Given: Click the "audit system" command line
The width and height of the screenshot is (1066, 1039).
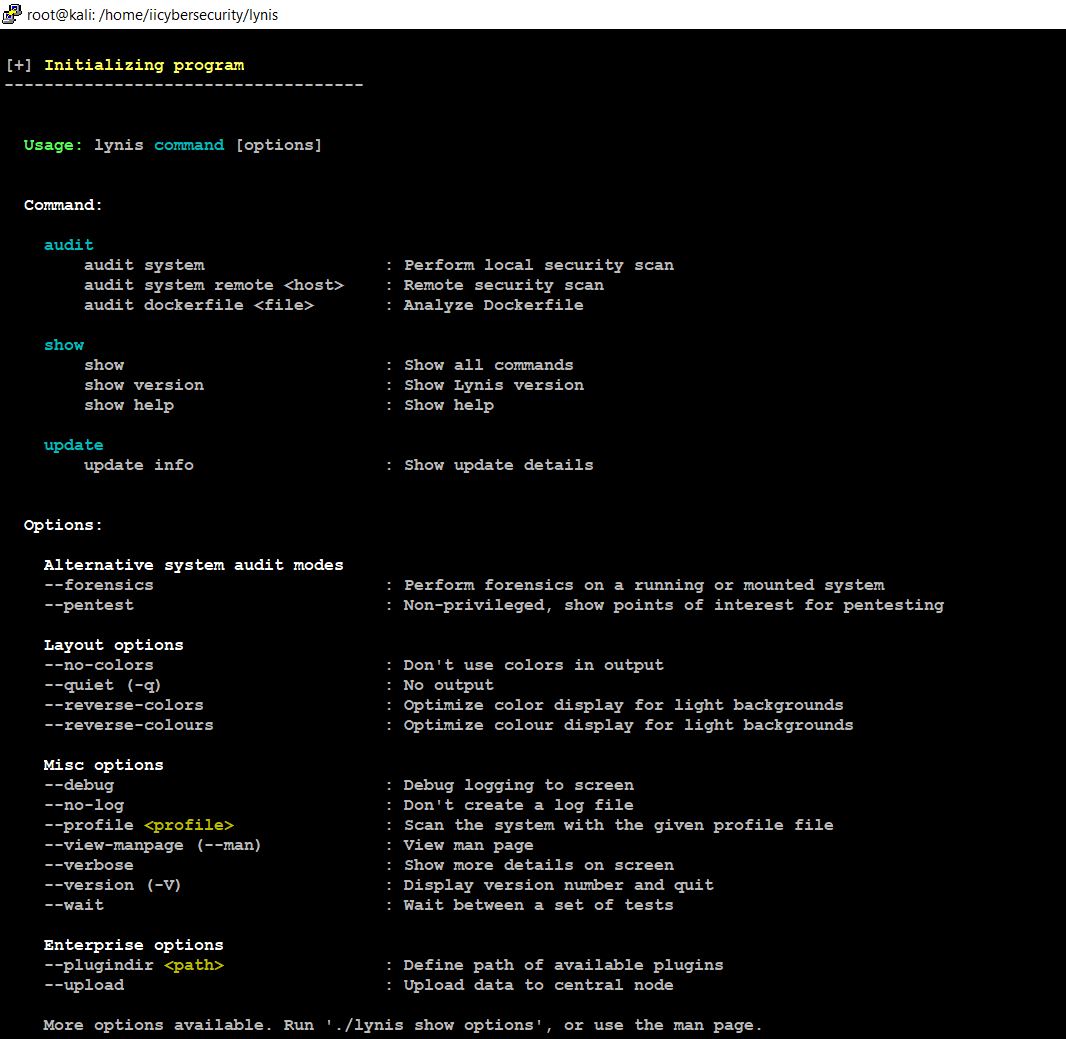Looking at the screenshot, I should click(x=142, y=264).
